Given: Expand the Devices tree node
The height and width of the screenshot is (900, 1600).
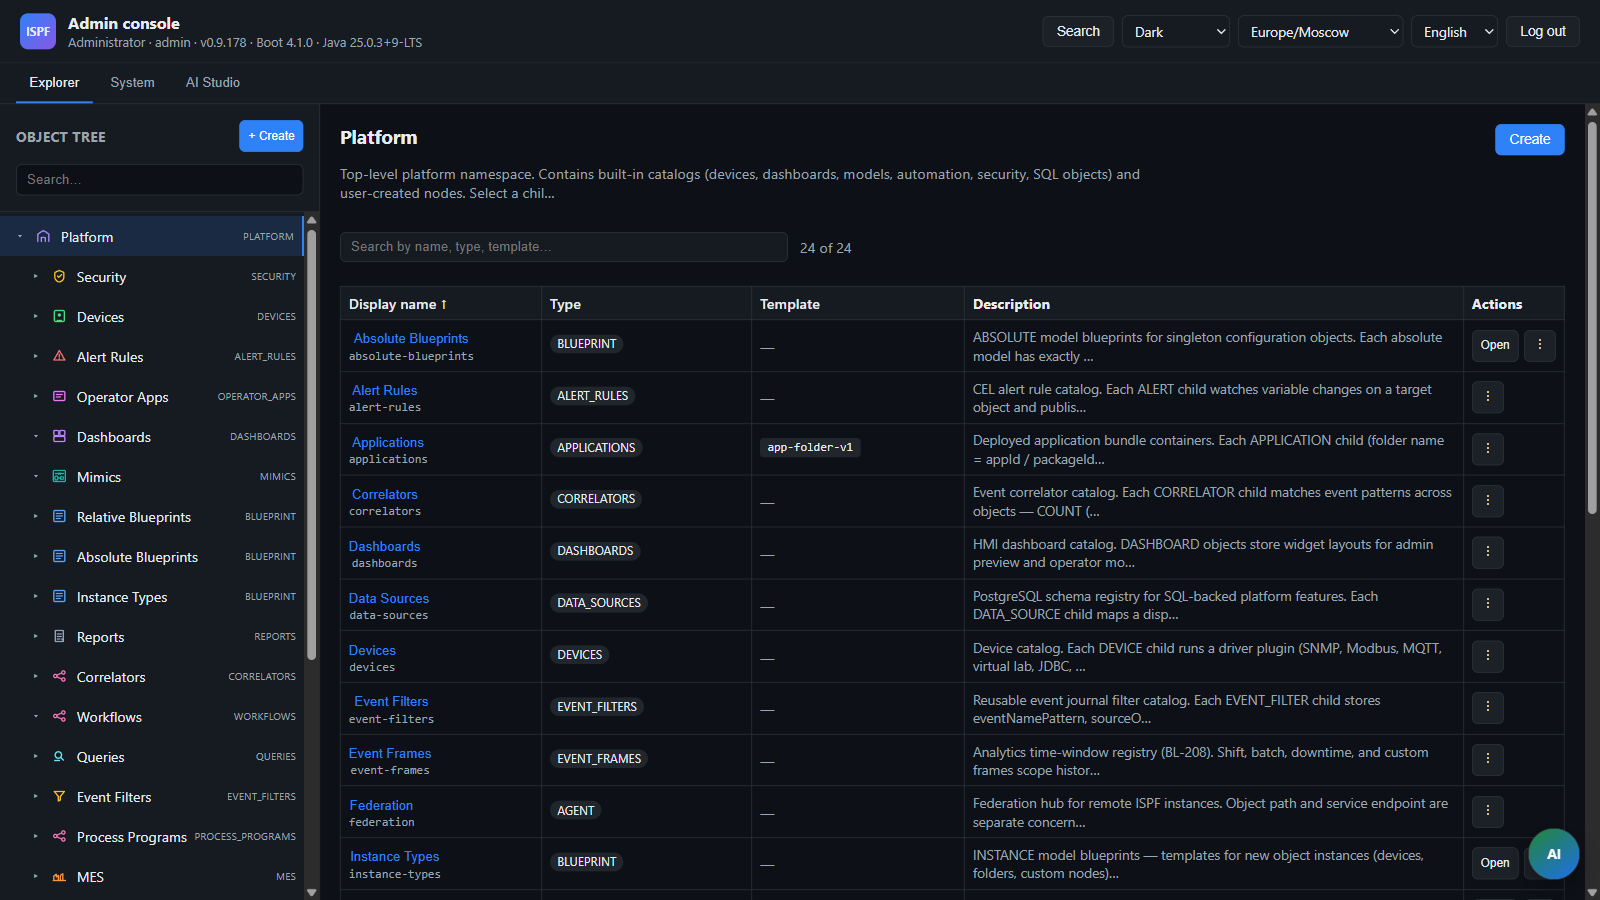Looking at the screenshot, I should [x=35, y=317].
